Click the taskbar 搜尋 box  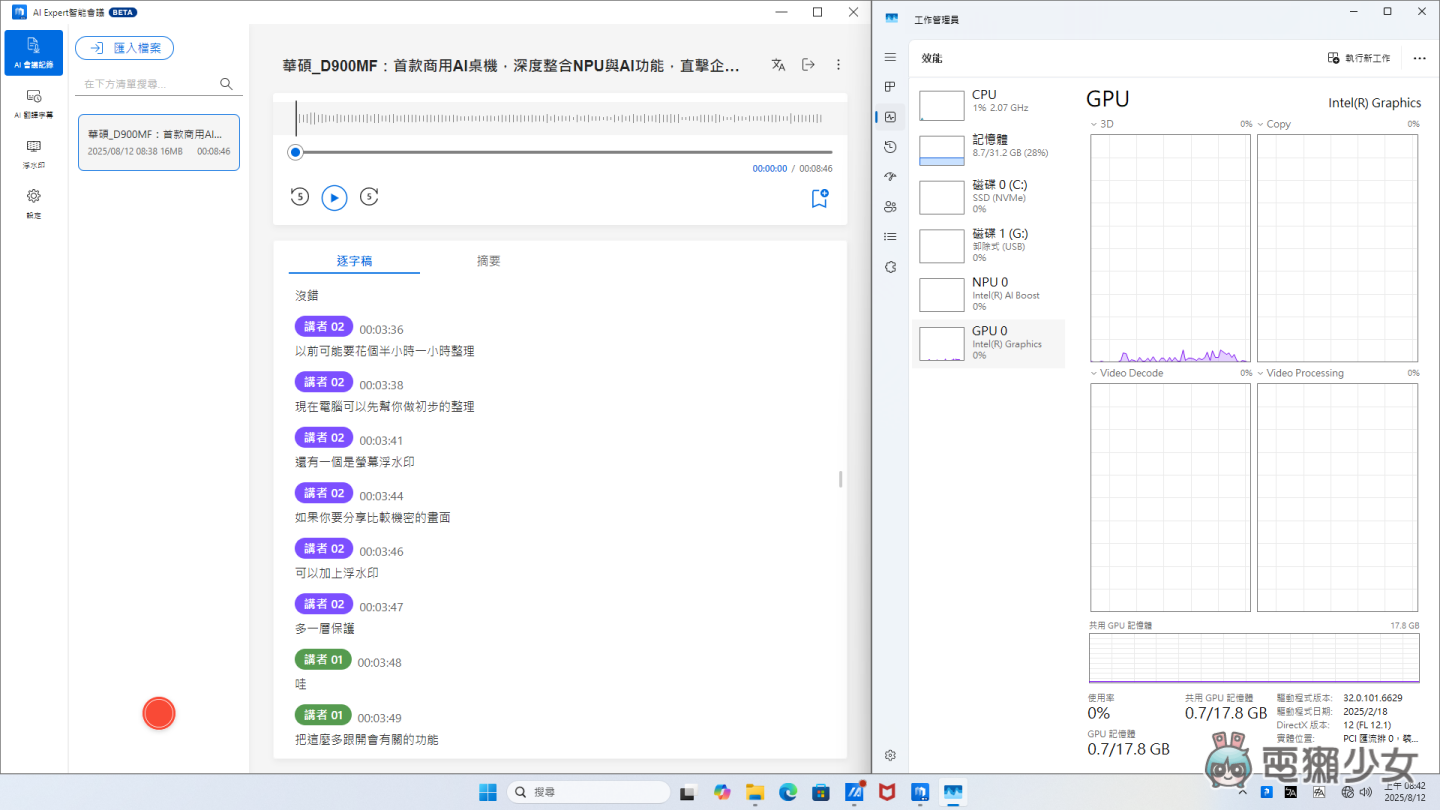tap(588, 792)
